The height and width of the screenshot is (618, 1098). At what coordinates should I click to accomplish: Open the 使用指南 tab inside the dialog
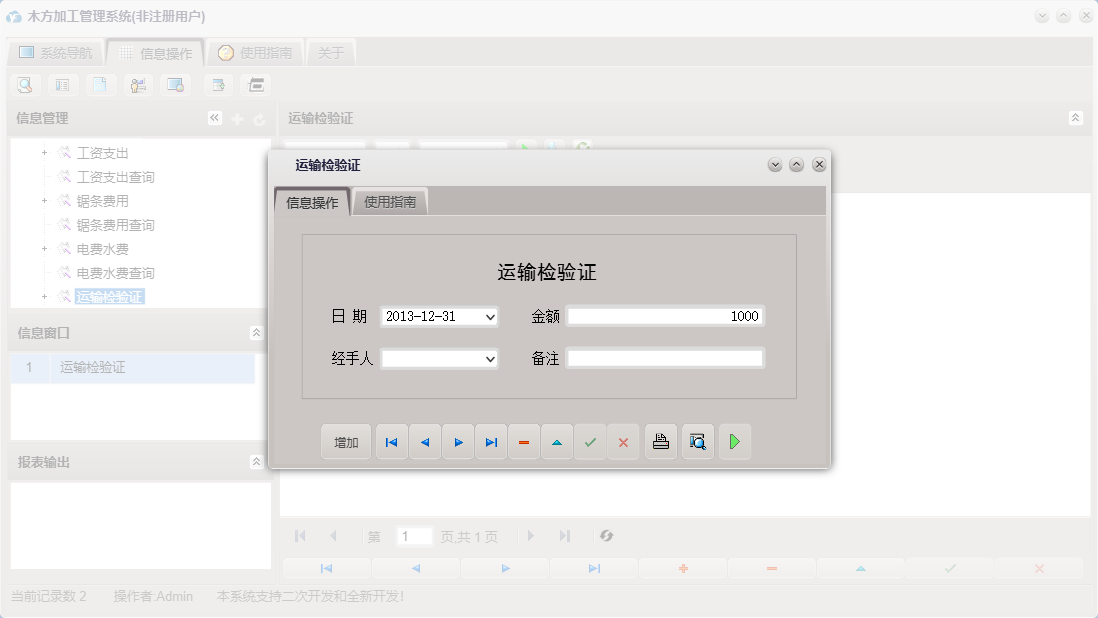(x=389, y=200)
